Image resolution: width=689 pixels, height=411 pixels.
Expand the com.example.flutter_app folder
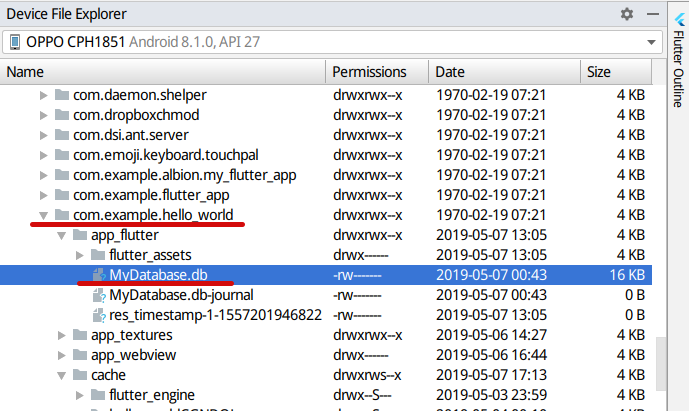pos(44,195)
